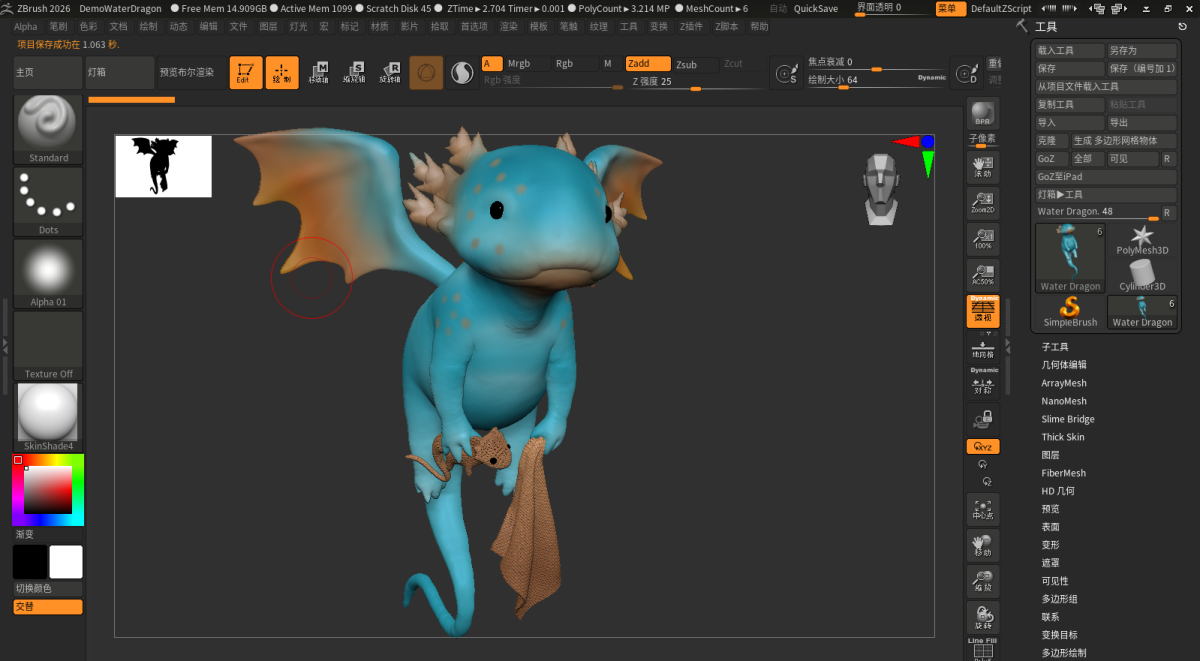Click the Zoom2D icon
Image resolution: width=1200 pixels, height=661 pixels.
pyautogui.click(x=983, y=203)
